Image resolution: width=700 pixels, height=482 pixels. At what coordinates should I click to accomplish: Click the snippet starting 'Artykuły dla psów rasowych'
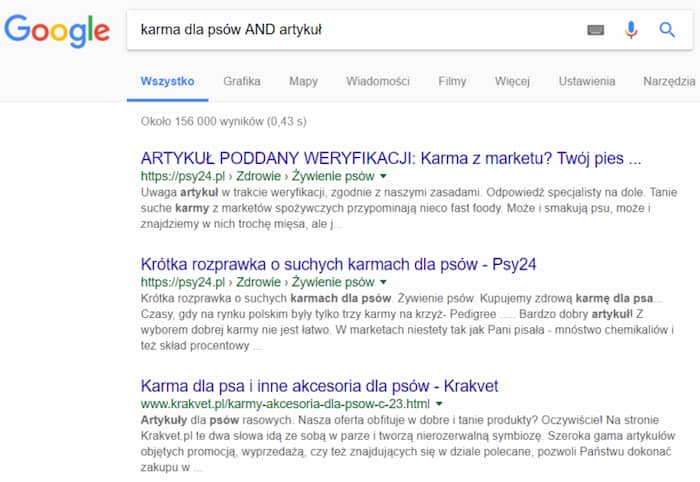tap(408, 444)
